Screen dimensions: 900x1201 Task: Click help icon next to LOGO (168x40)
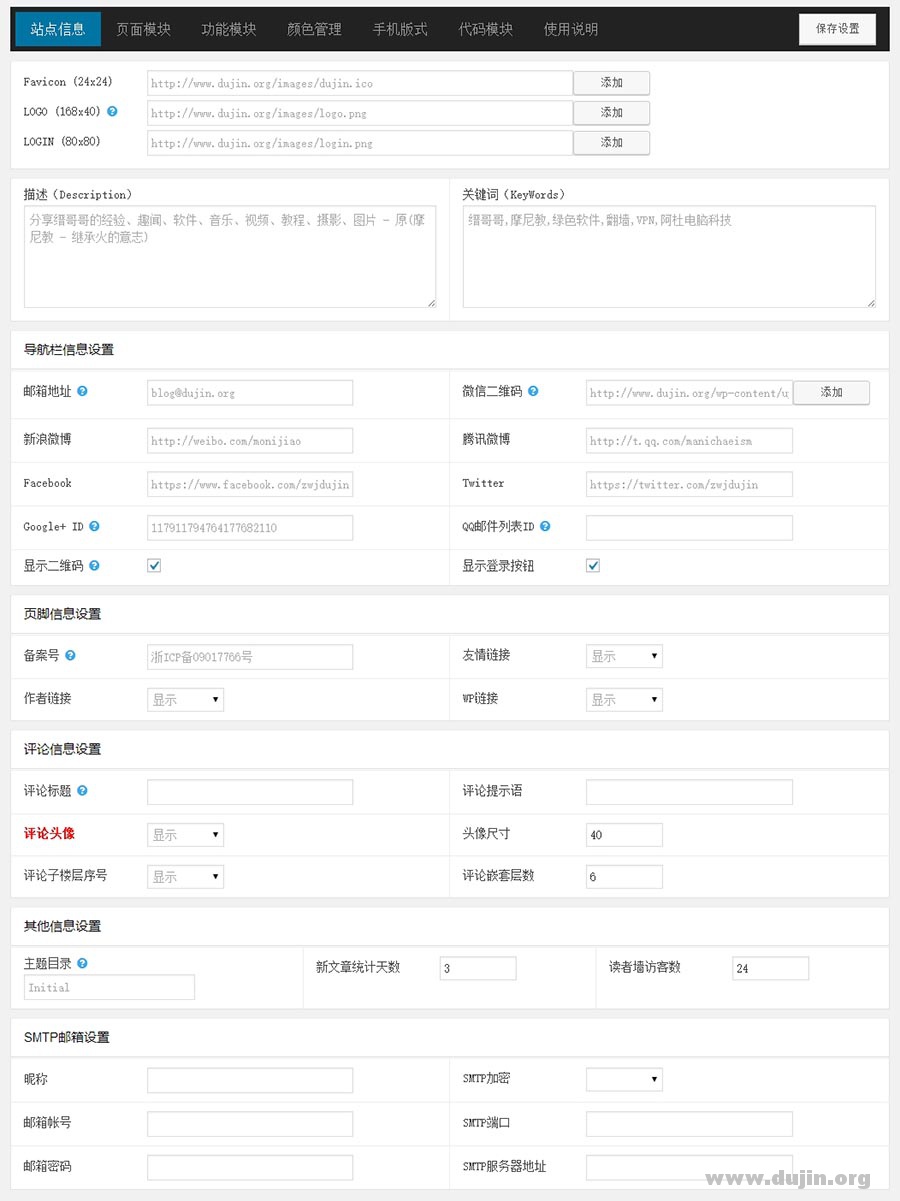(x=112, y=112)
